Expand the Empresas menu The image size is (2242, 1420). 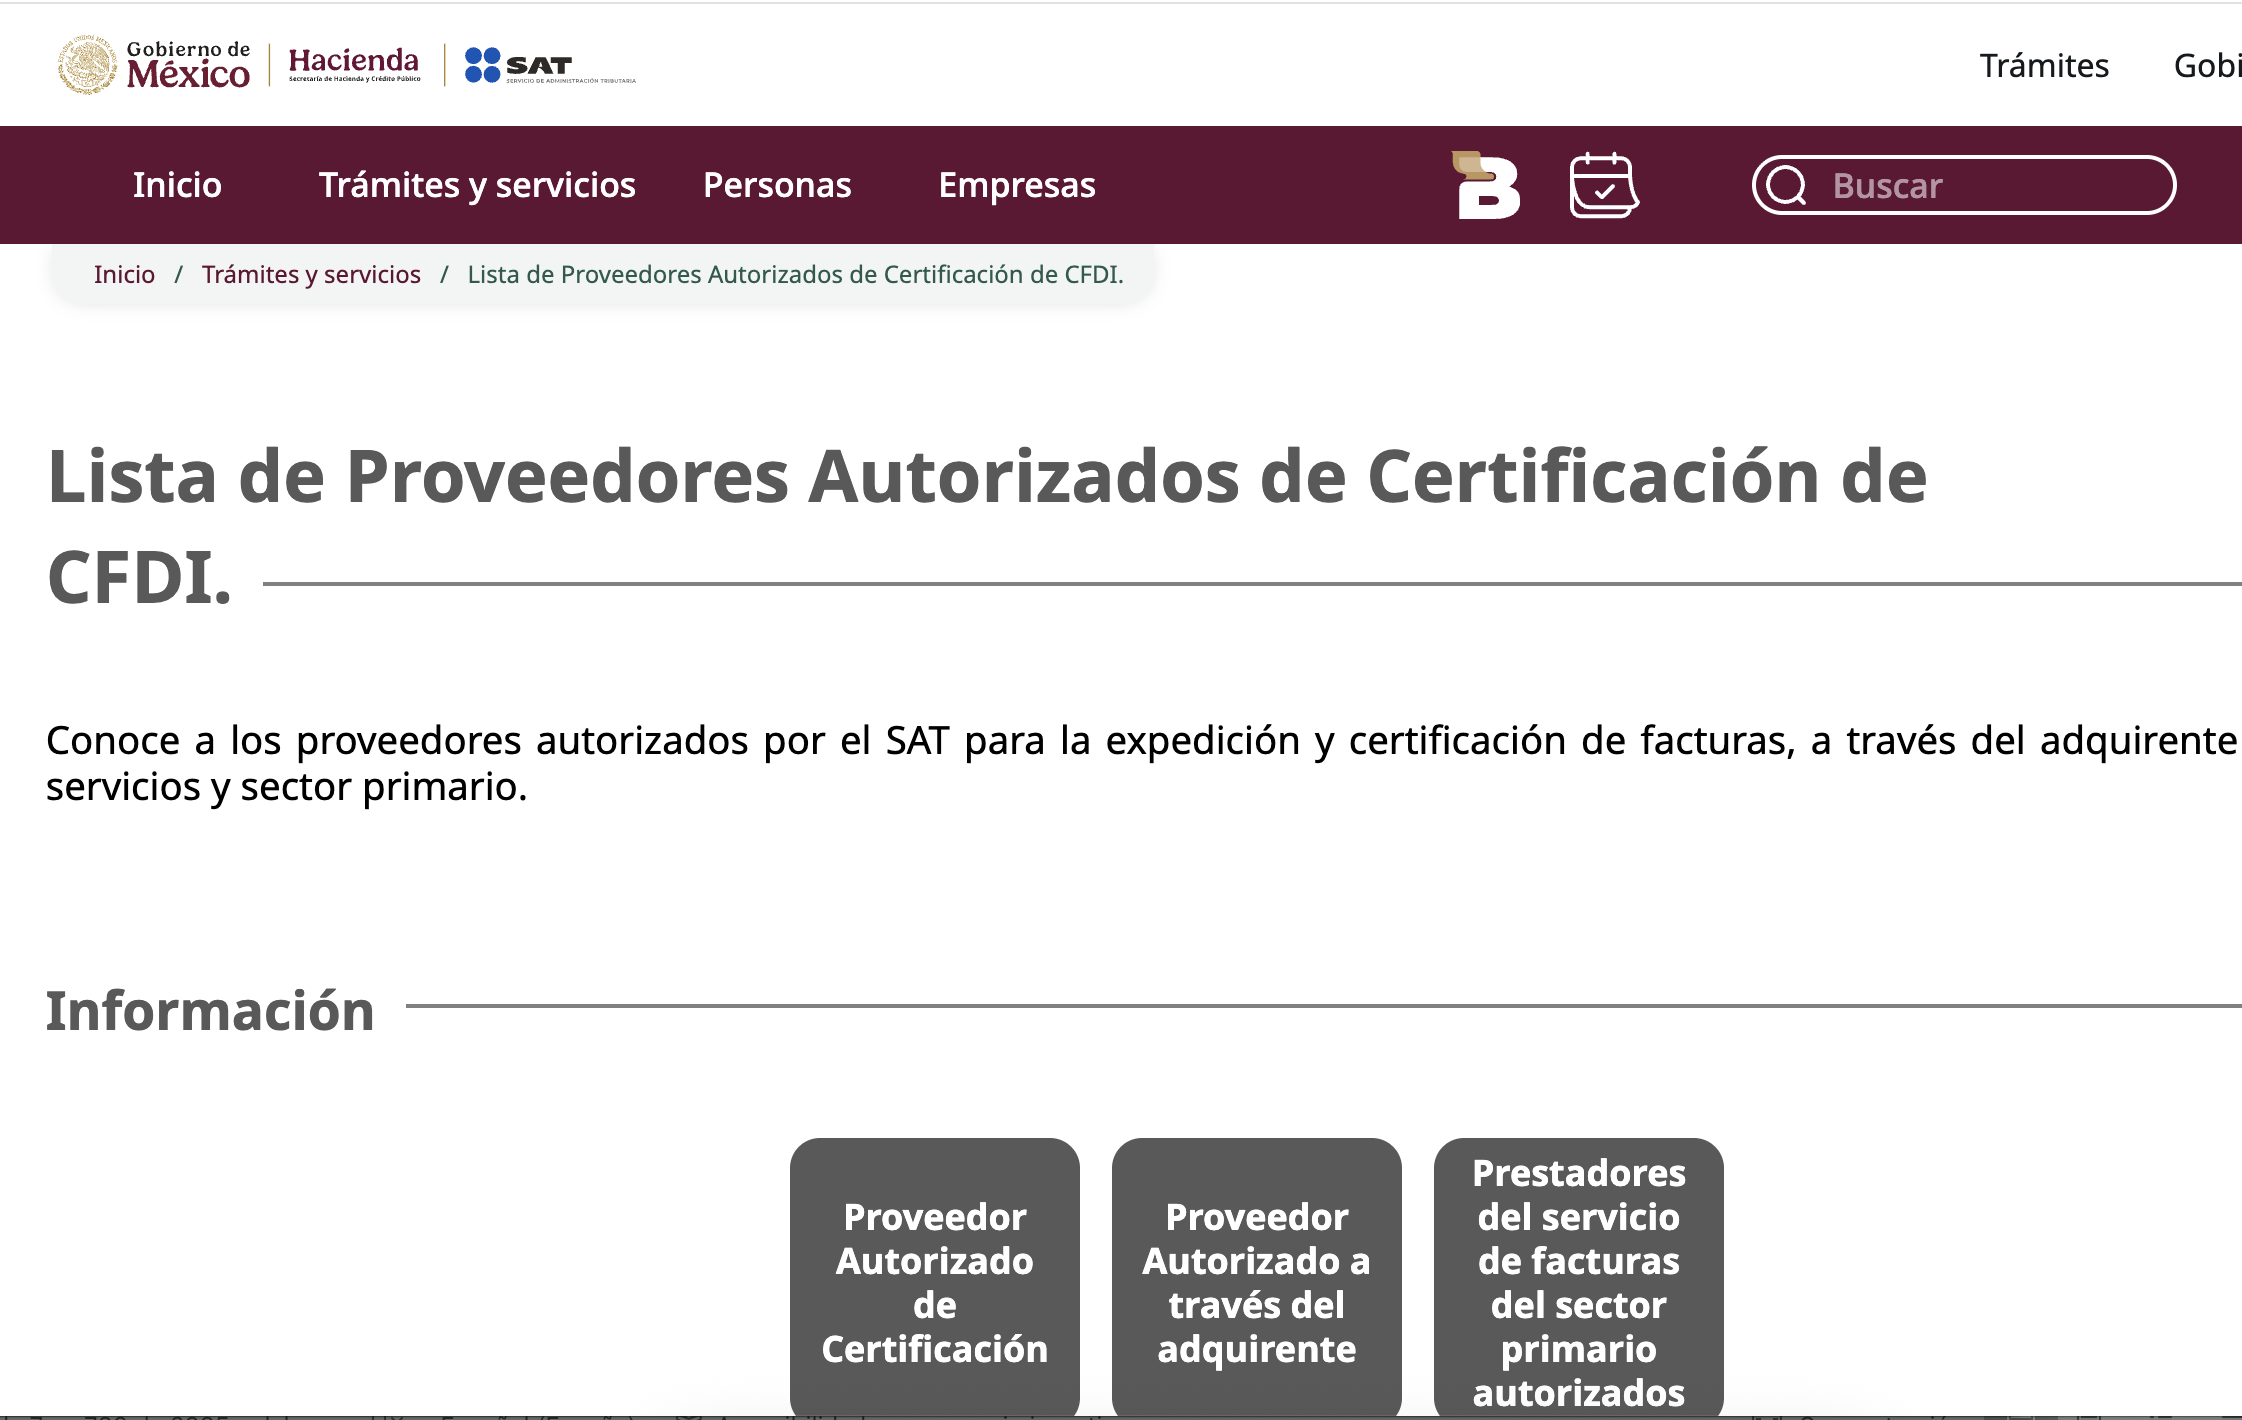coord(1017,185)
